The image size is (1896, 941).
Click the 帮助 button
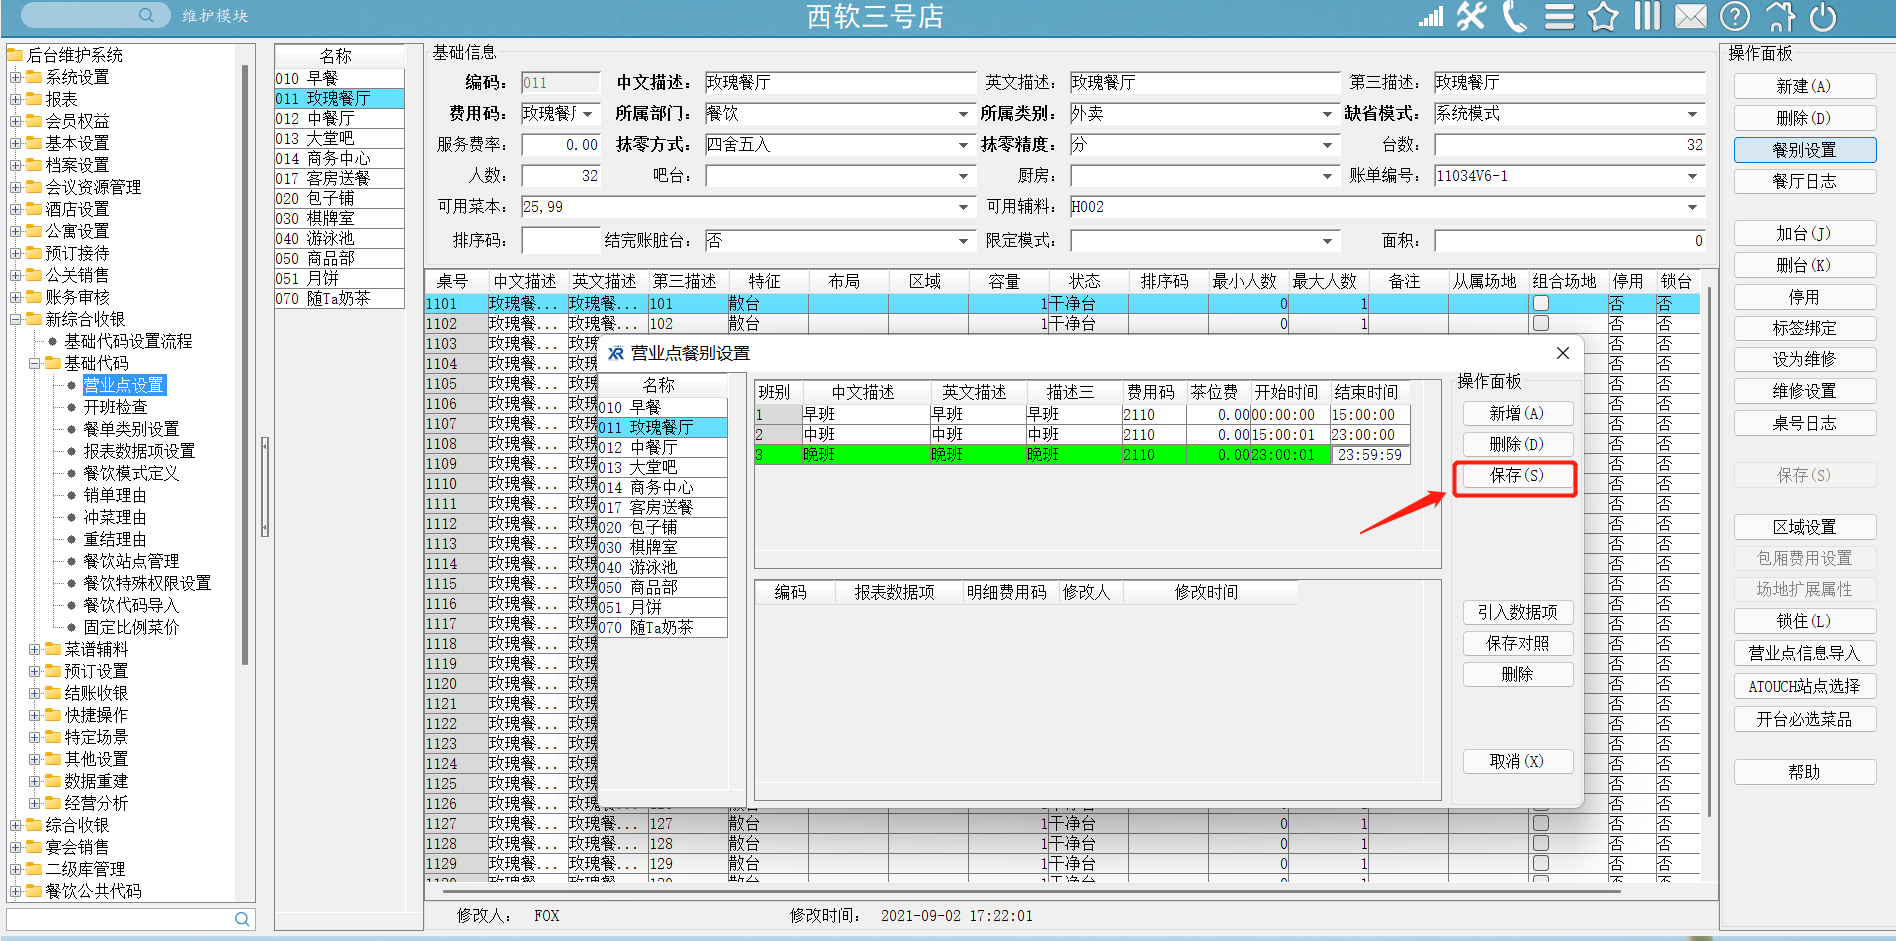click(x=1804, y=772)
